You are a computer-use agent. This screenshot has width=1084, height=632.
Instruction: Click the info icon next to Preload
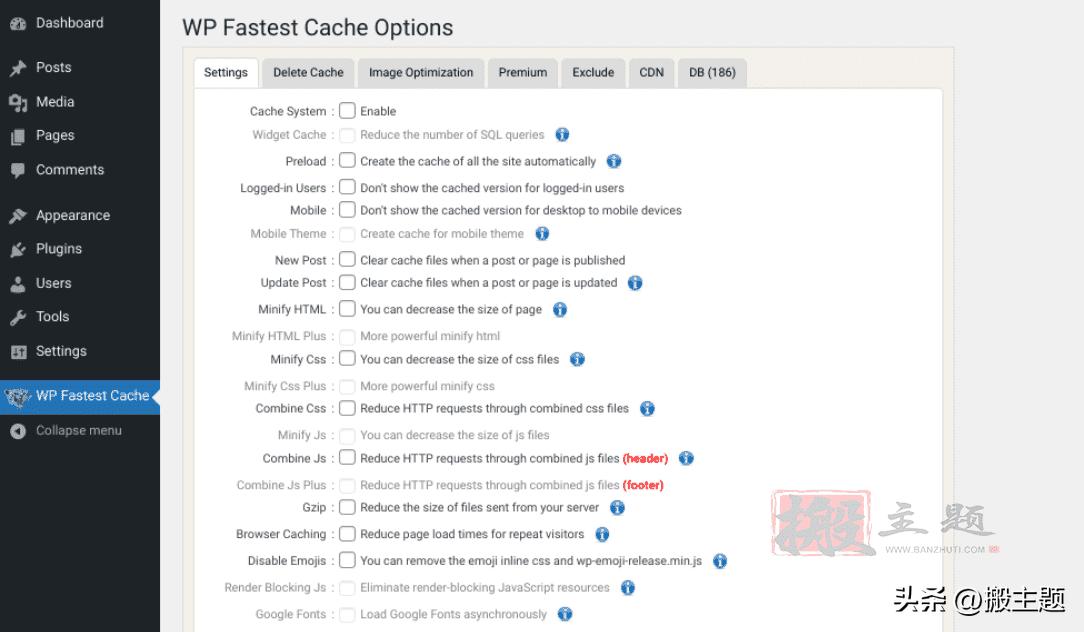614,161
